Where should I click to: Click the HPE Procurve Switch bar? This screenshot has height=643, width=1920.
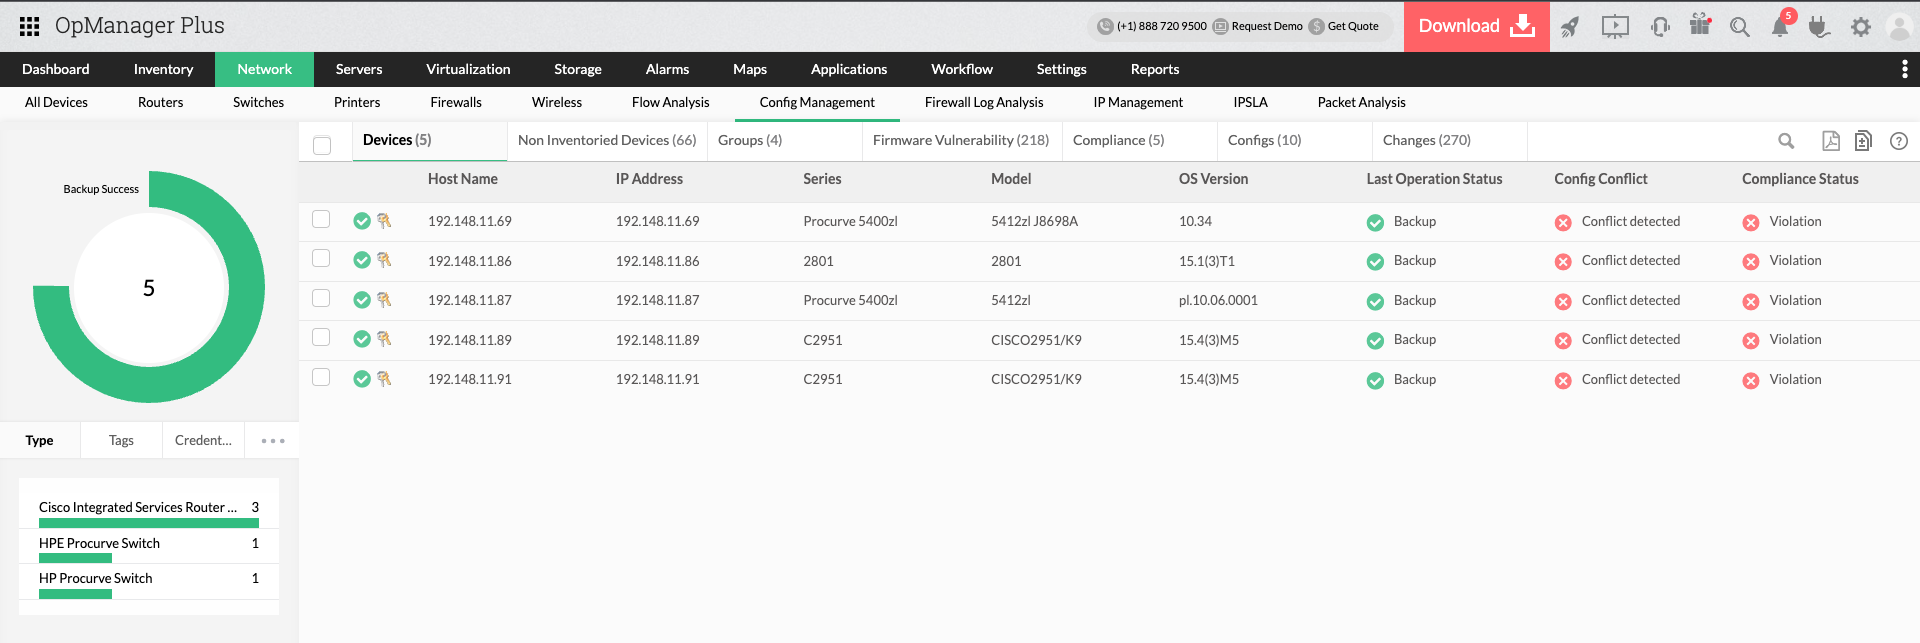click(x=75, y=558)
